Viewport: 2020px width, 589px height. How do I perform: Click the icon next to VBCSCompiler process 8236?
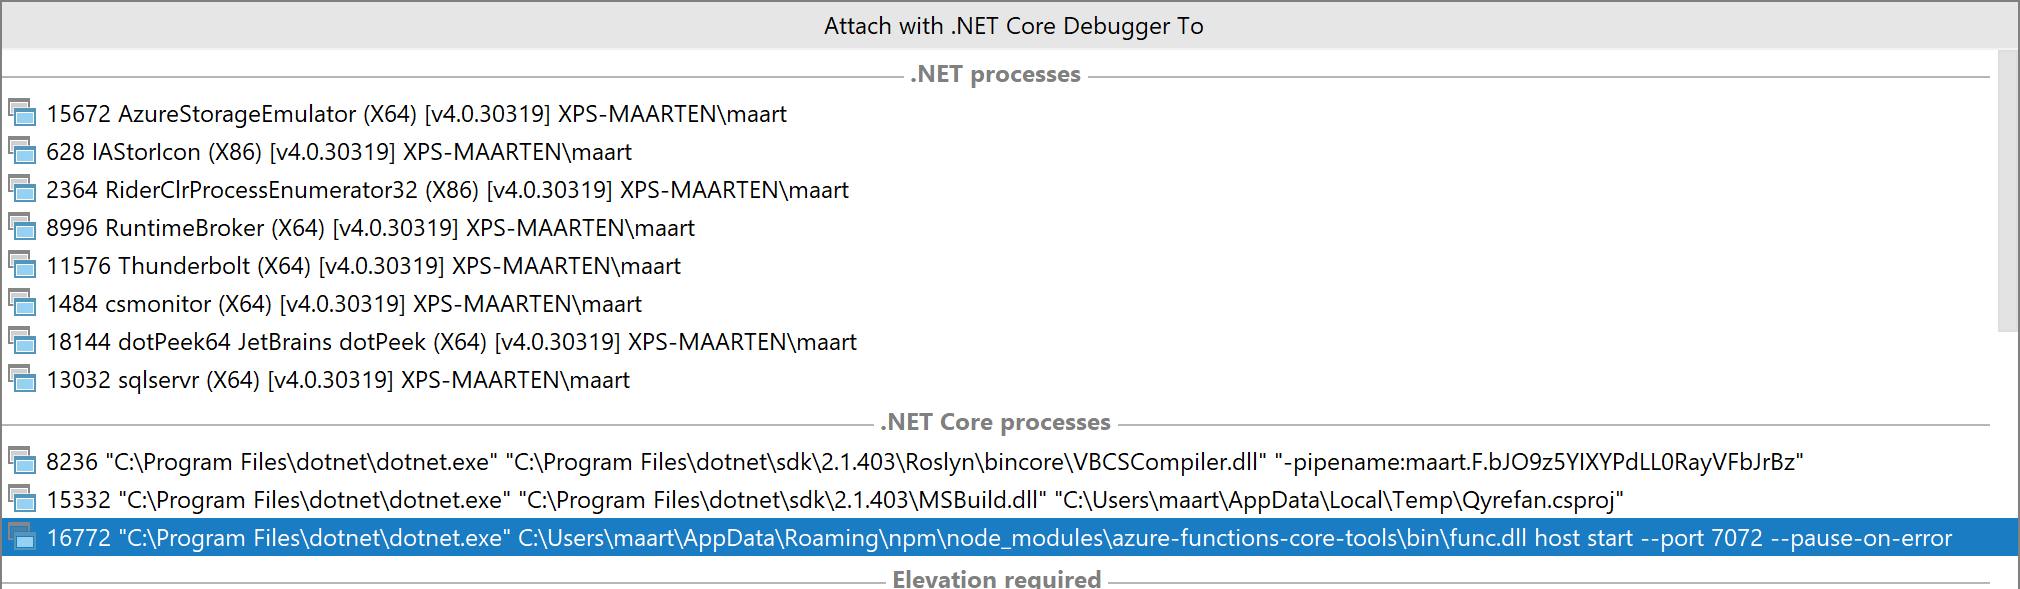point(23,461)
